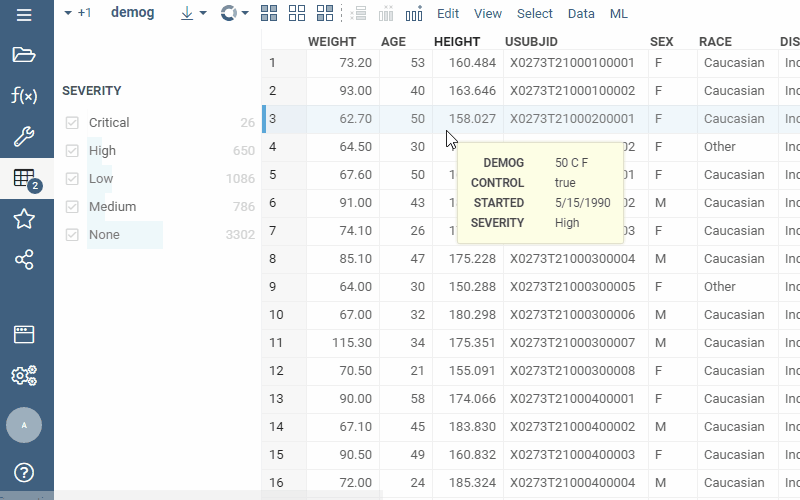The image size is (800, 500).
Task: Click the demog table name
Action: pyautogui.click(x=133, y=13)
